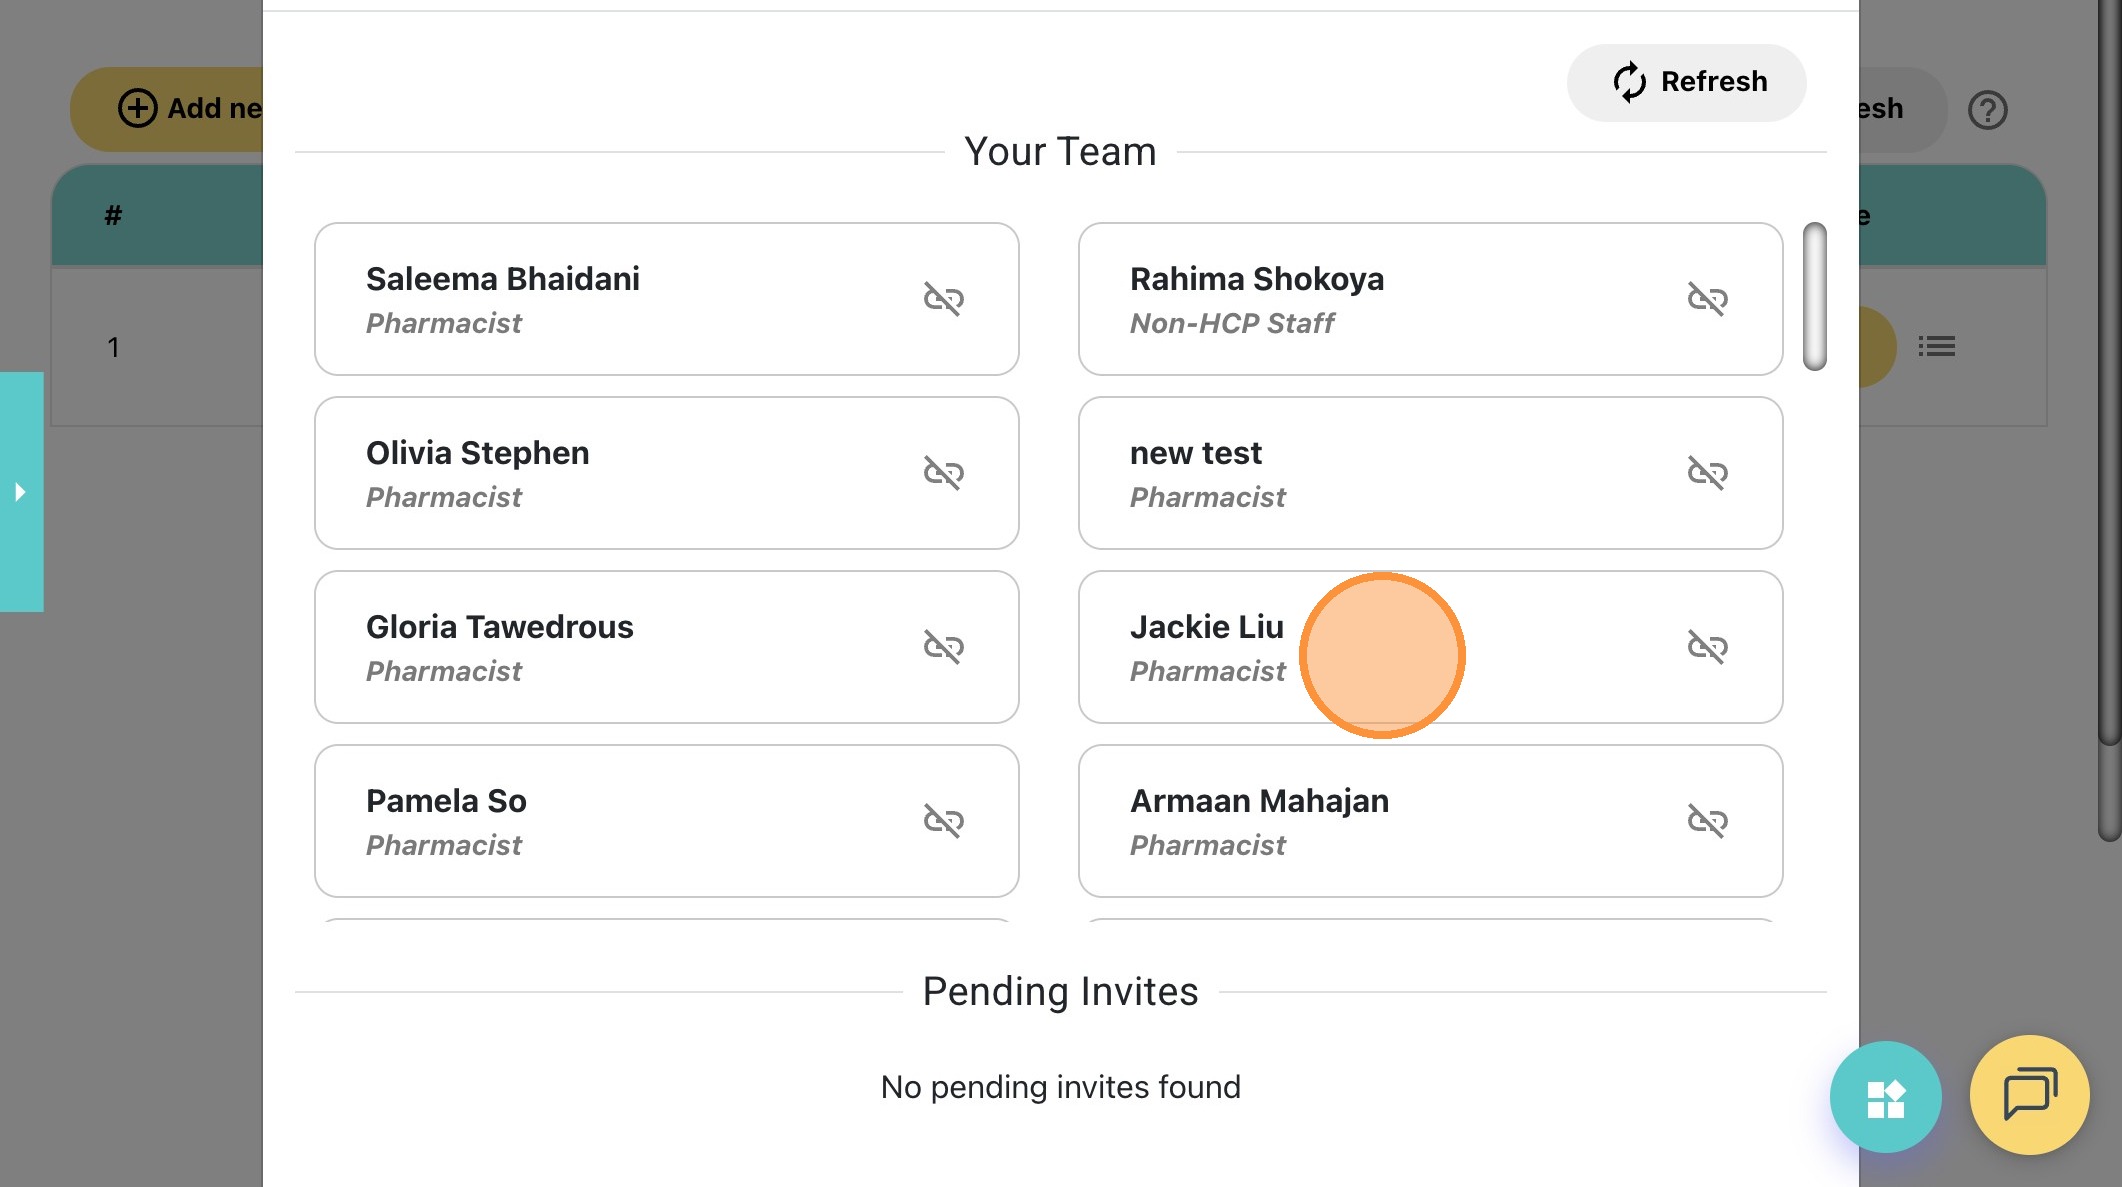Unlink Saleema Bhaidani from the team
Image resolution: width=2122 pixels, height=1187 pixels.
click(x=943, y=299)
